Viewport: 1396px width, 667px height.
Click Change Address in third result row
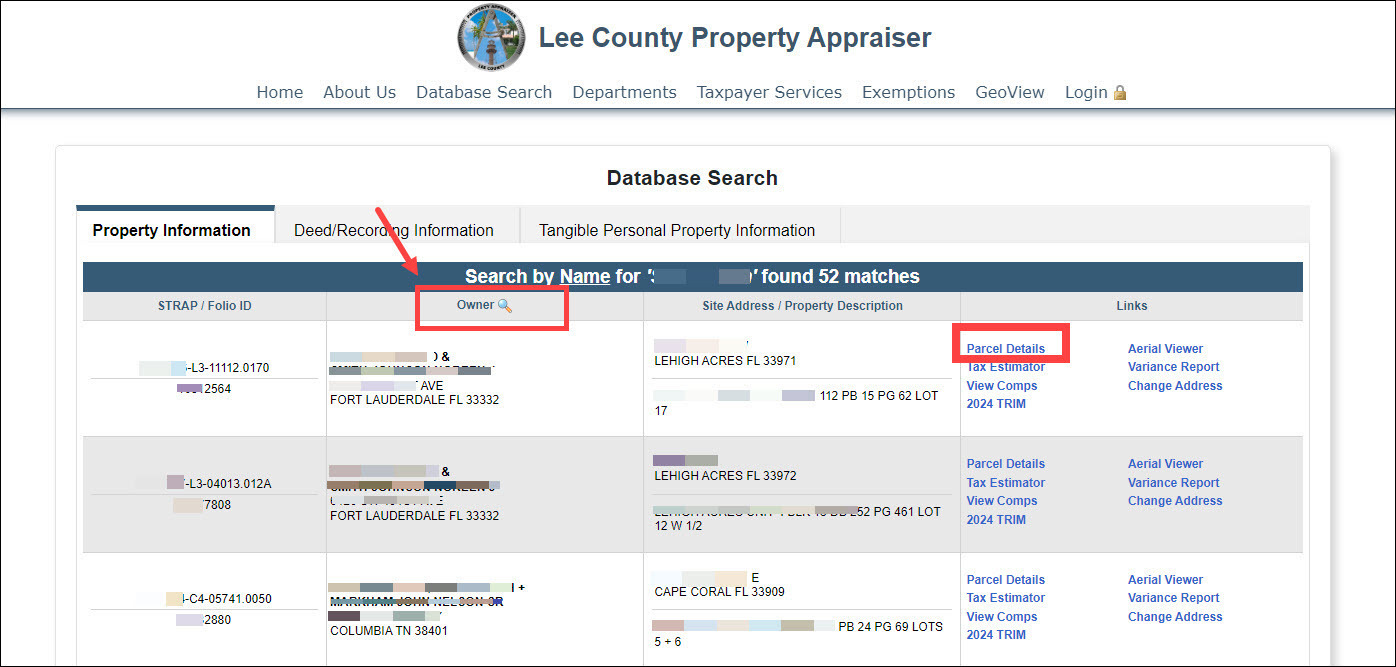1175,617
